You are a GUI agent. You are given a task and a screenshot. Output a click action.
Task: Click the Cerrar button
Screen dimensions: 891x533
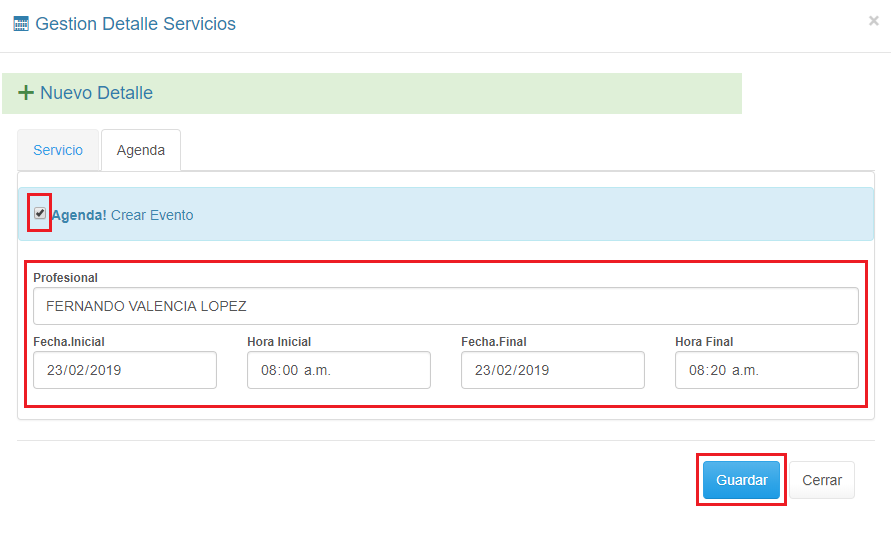[822, 480]
